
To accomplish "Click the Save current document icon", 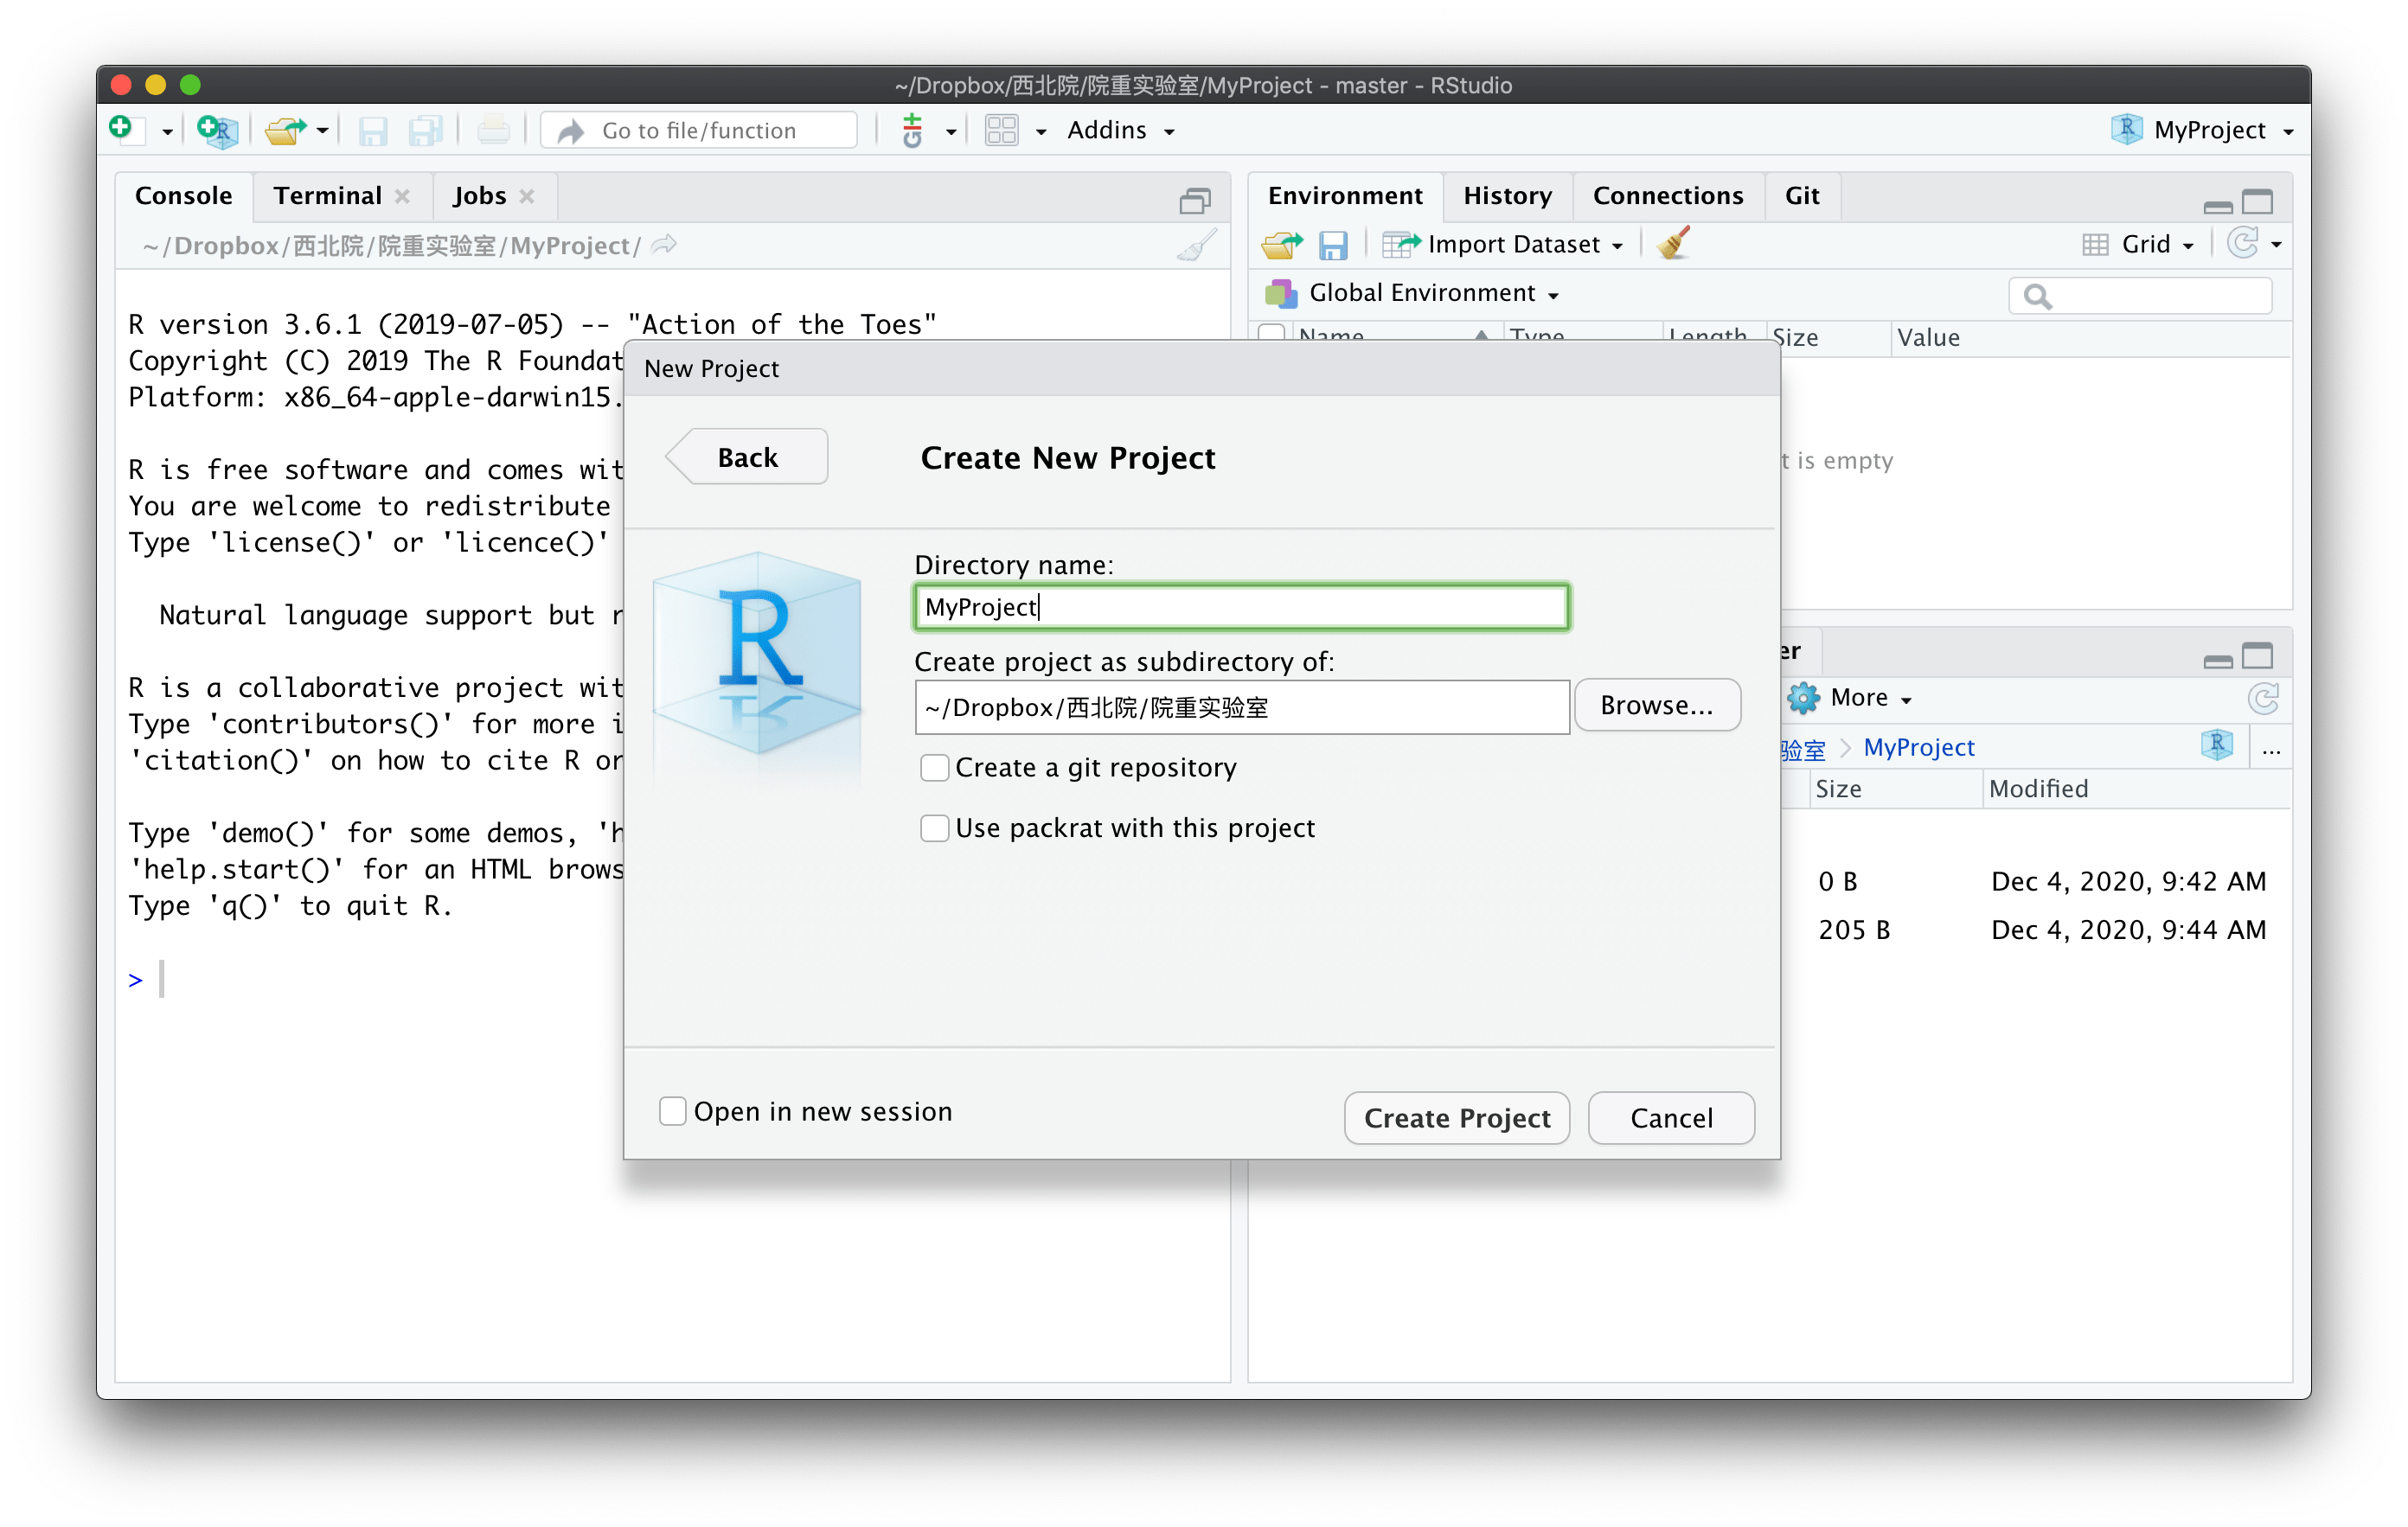I will coord(372,131).
